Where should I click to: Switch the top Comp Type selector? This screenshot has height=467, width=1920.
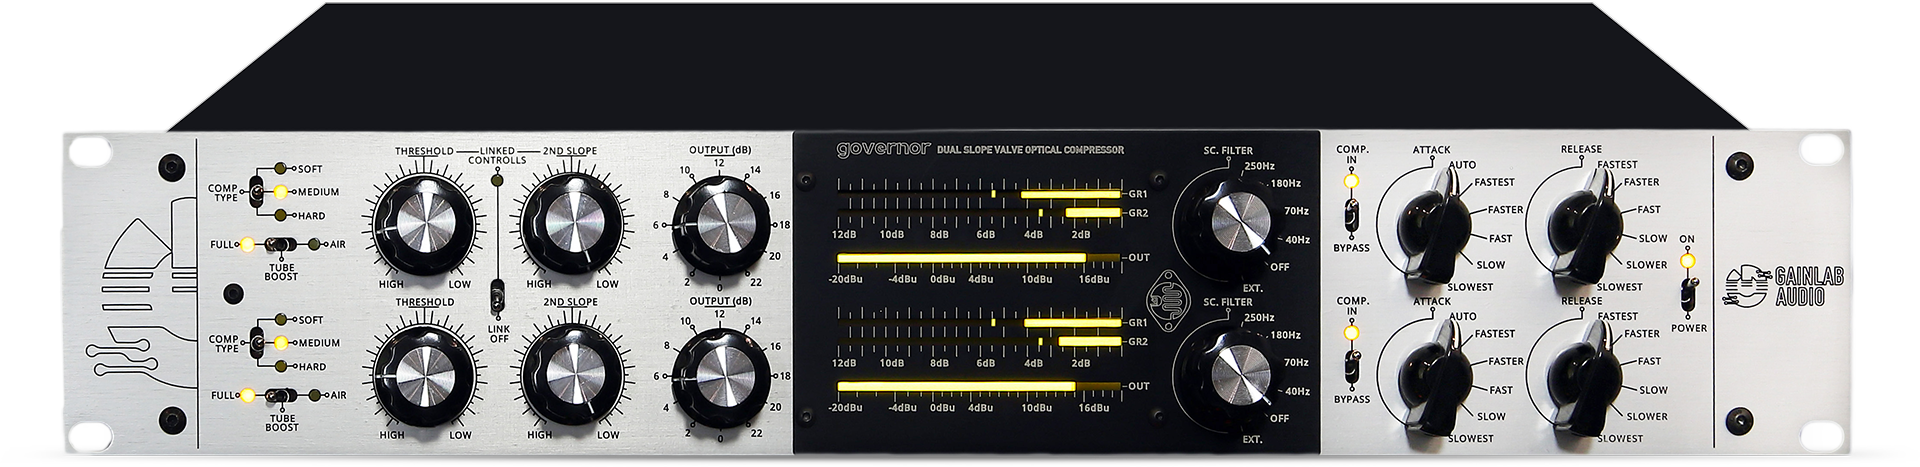[257, 192]
